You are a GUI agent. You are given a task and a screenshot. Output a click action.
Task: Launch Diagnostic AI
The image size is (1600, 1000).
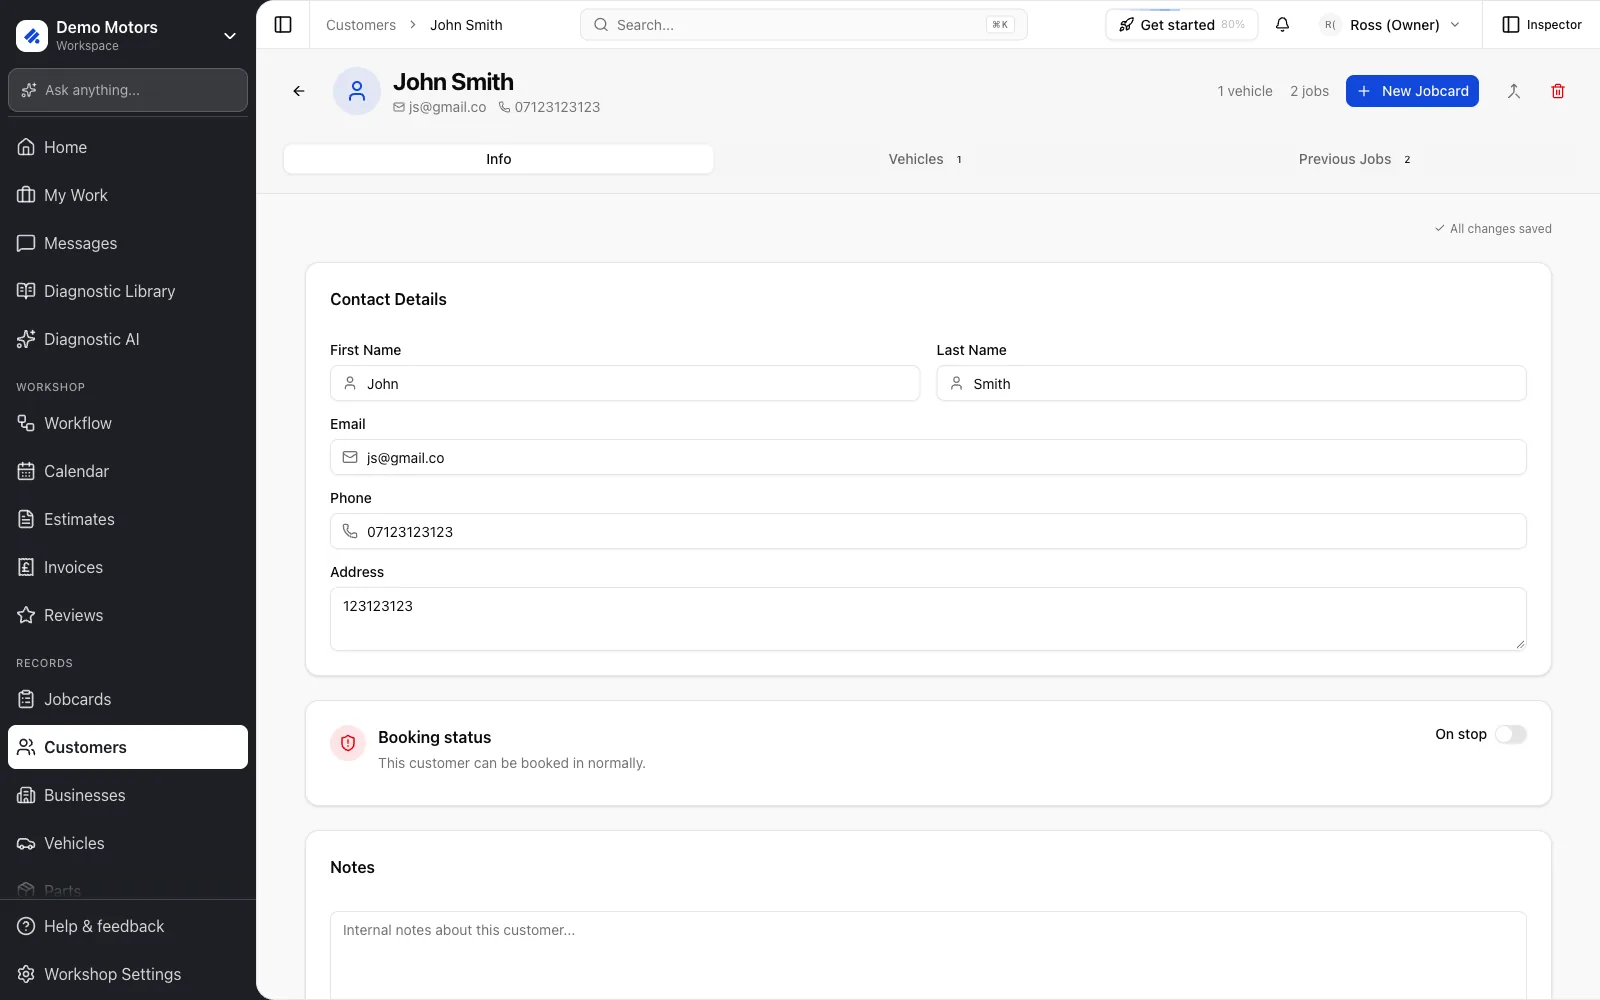click(x=128, y=339)
